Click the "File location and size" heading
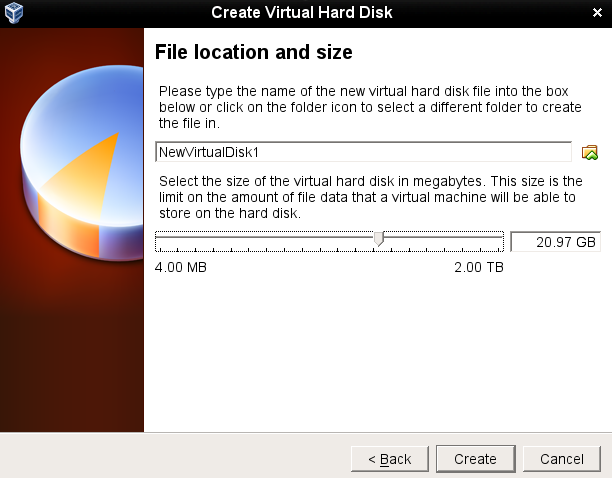This screenshot has height=478, width=612. point(254,51)
